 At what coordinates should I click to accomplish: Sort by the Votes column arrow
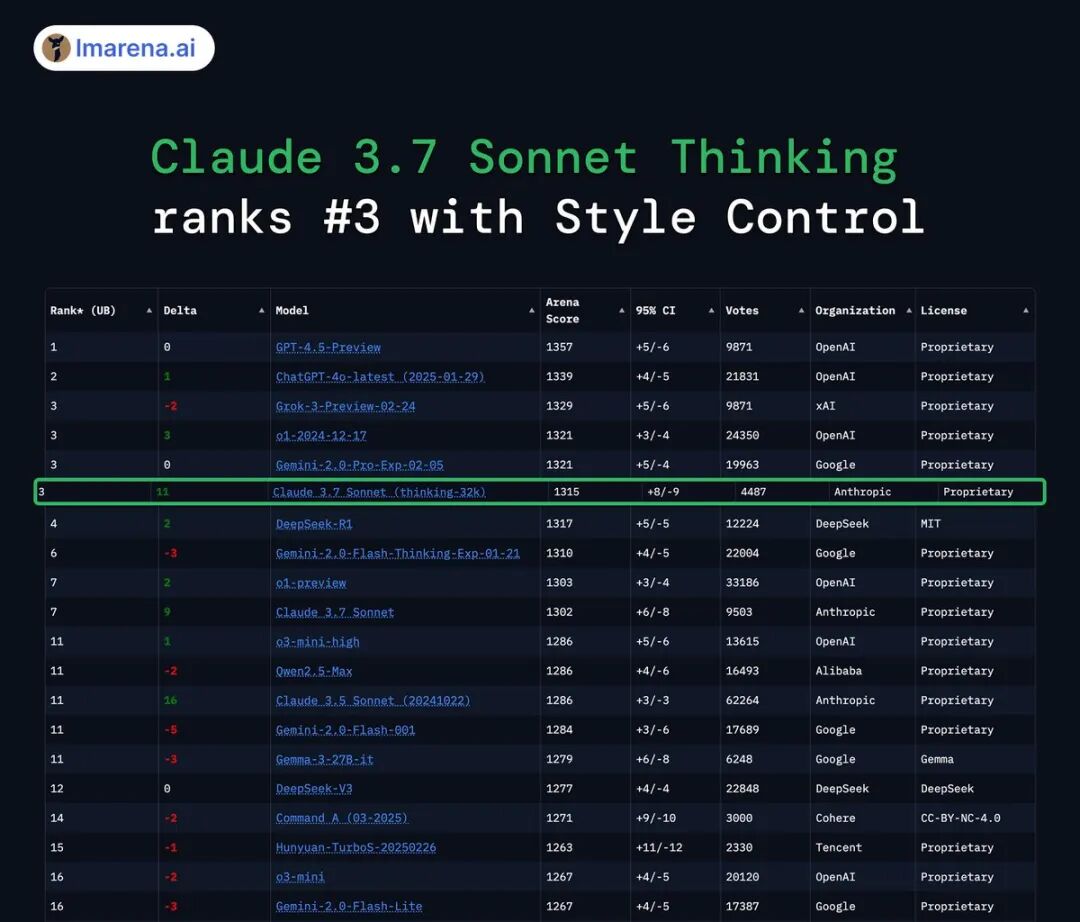tap(802, 311)
